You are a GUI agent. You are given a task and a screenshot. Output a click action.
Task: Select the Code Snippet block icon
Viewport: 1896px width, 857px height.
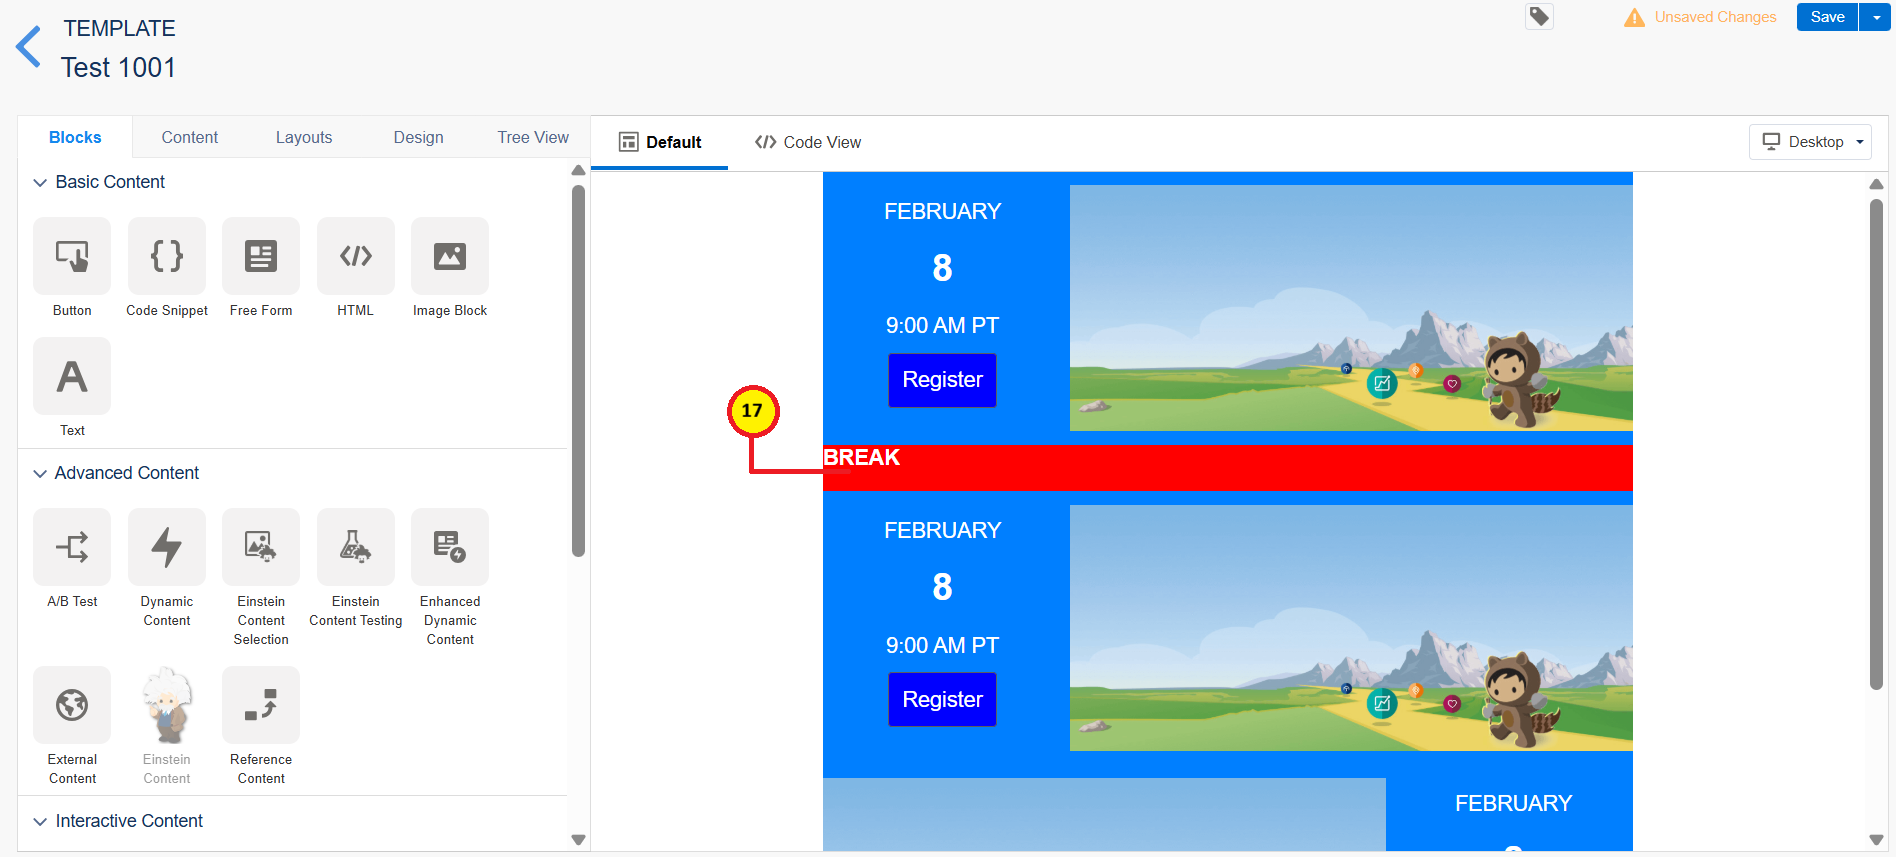(x=167, y=256)
